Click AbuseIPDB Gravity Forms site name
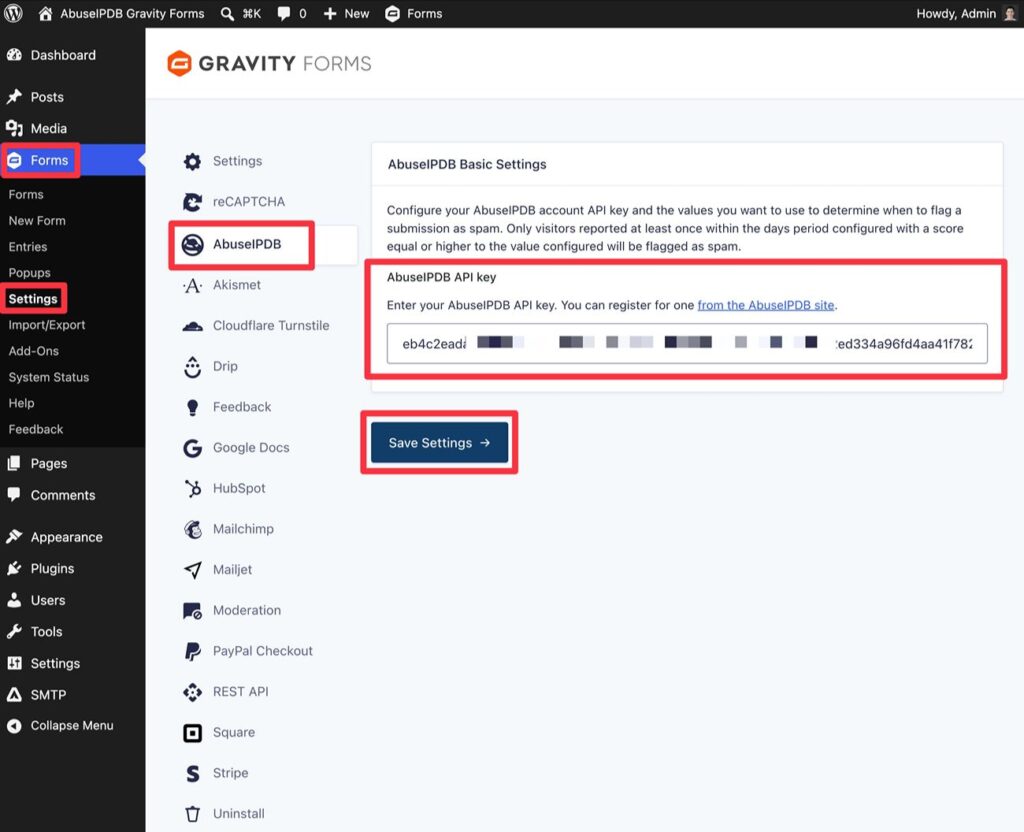Viewport: 1024px width, 832px height. click(132, 14)
